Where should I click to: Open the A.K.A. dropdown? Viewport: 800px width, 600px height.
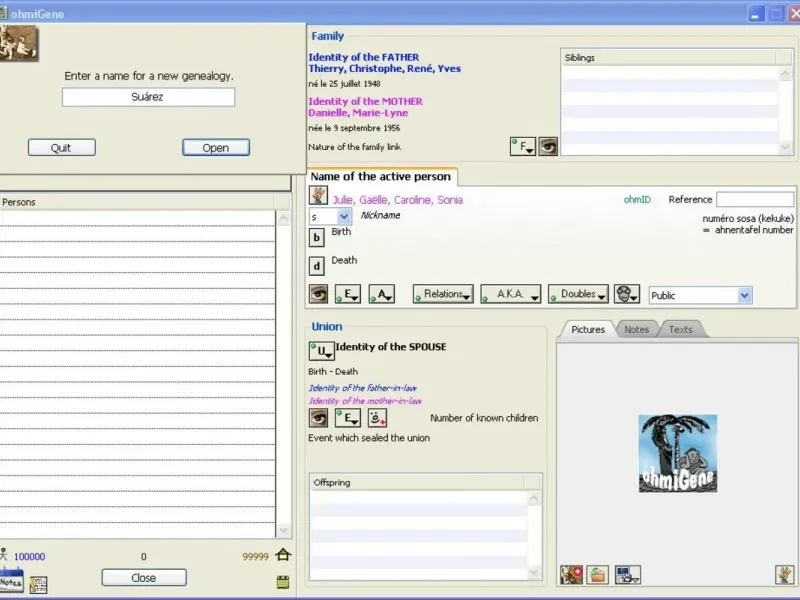[511, 294]
